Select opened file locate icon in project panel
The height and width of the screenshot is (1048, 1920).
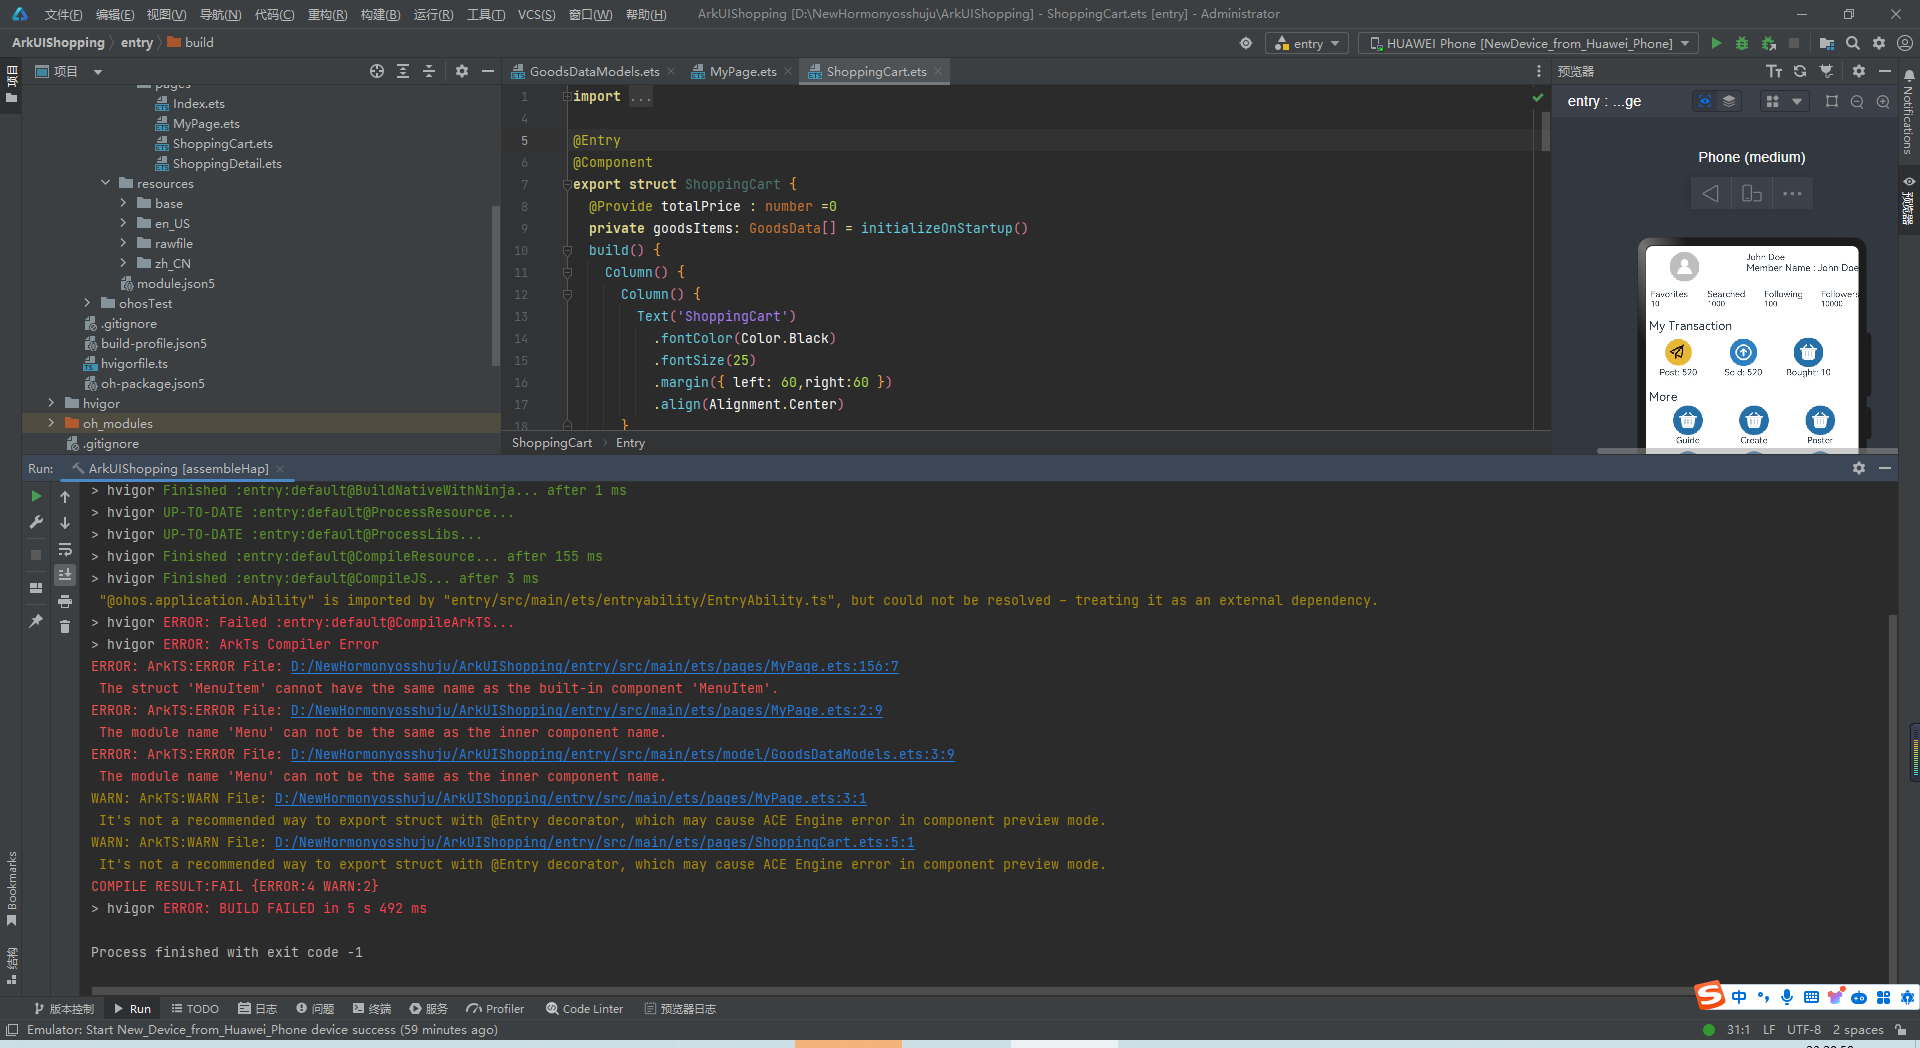(377, 71)
